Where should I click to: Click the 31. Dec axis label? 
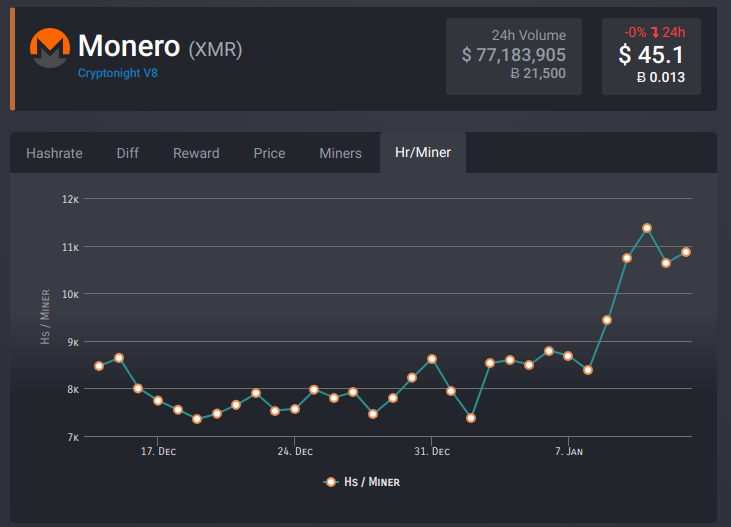click(x=432, y=451)
